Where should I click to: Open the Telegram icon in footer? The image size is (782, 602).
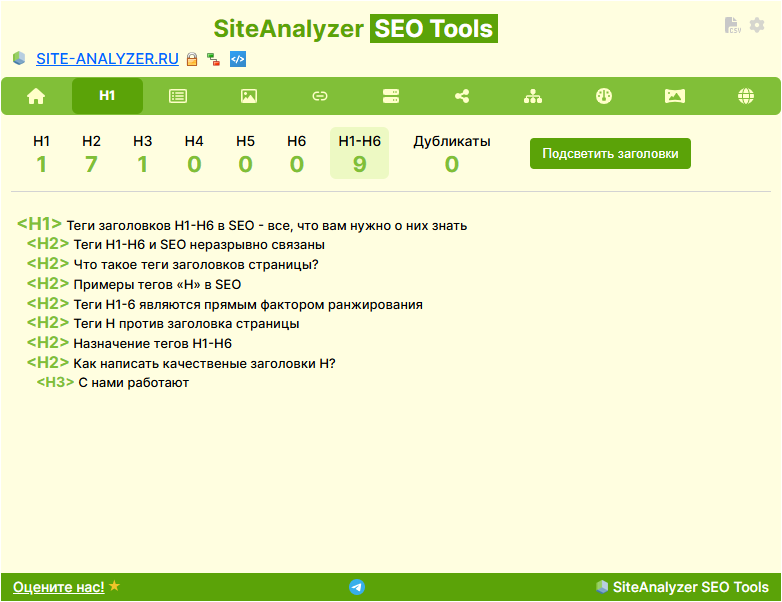(357, 587)
